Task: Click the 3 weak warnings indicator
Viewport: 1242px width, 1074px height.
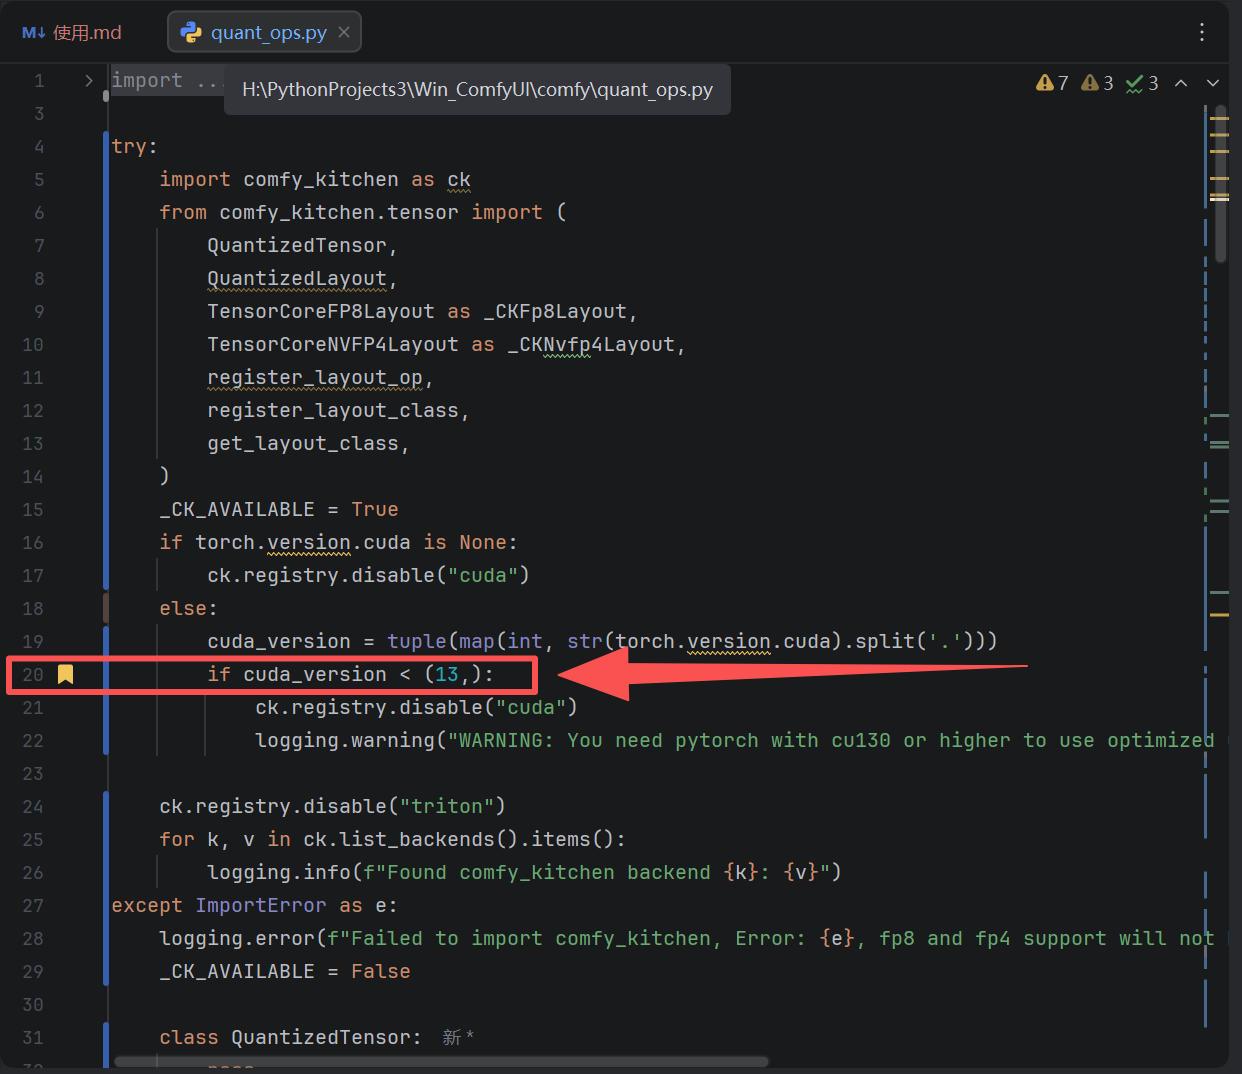Action: pyautogui.click(x=1097, y=83)
